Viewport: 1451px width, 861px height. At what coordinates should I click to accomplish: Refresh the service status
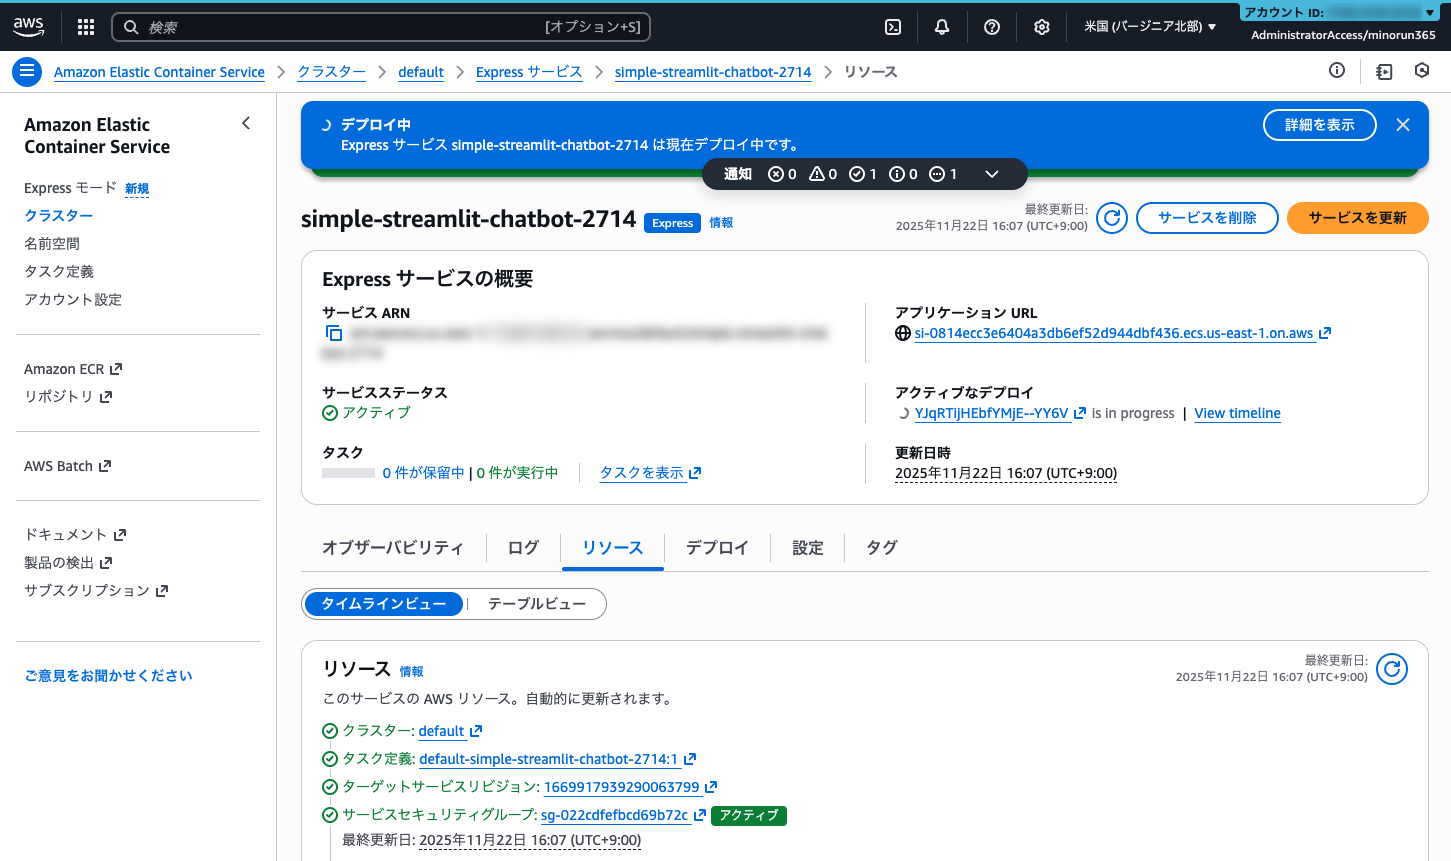1111,218
